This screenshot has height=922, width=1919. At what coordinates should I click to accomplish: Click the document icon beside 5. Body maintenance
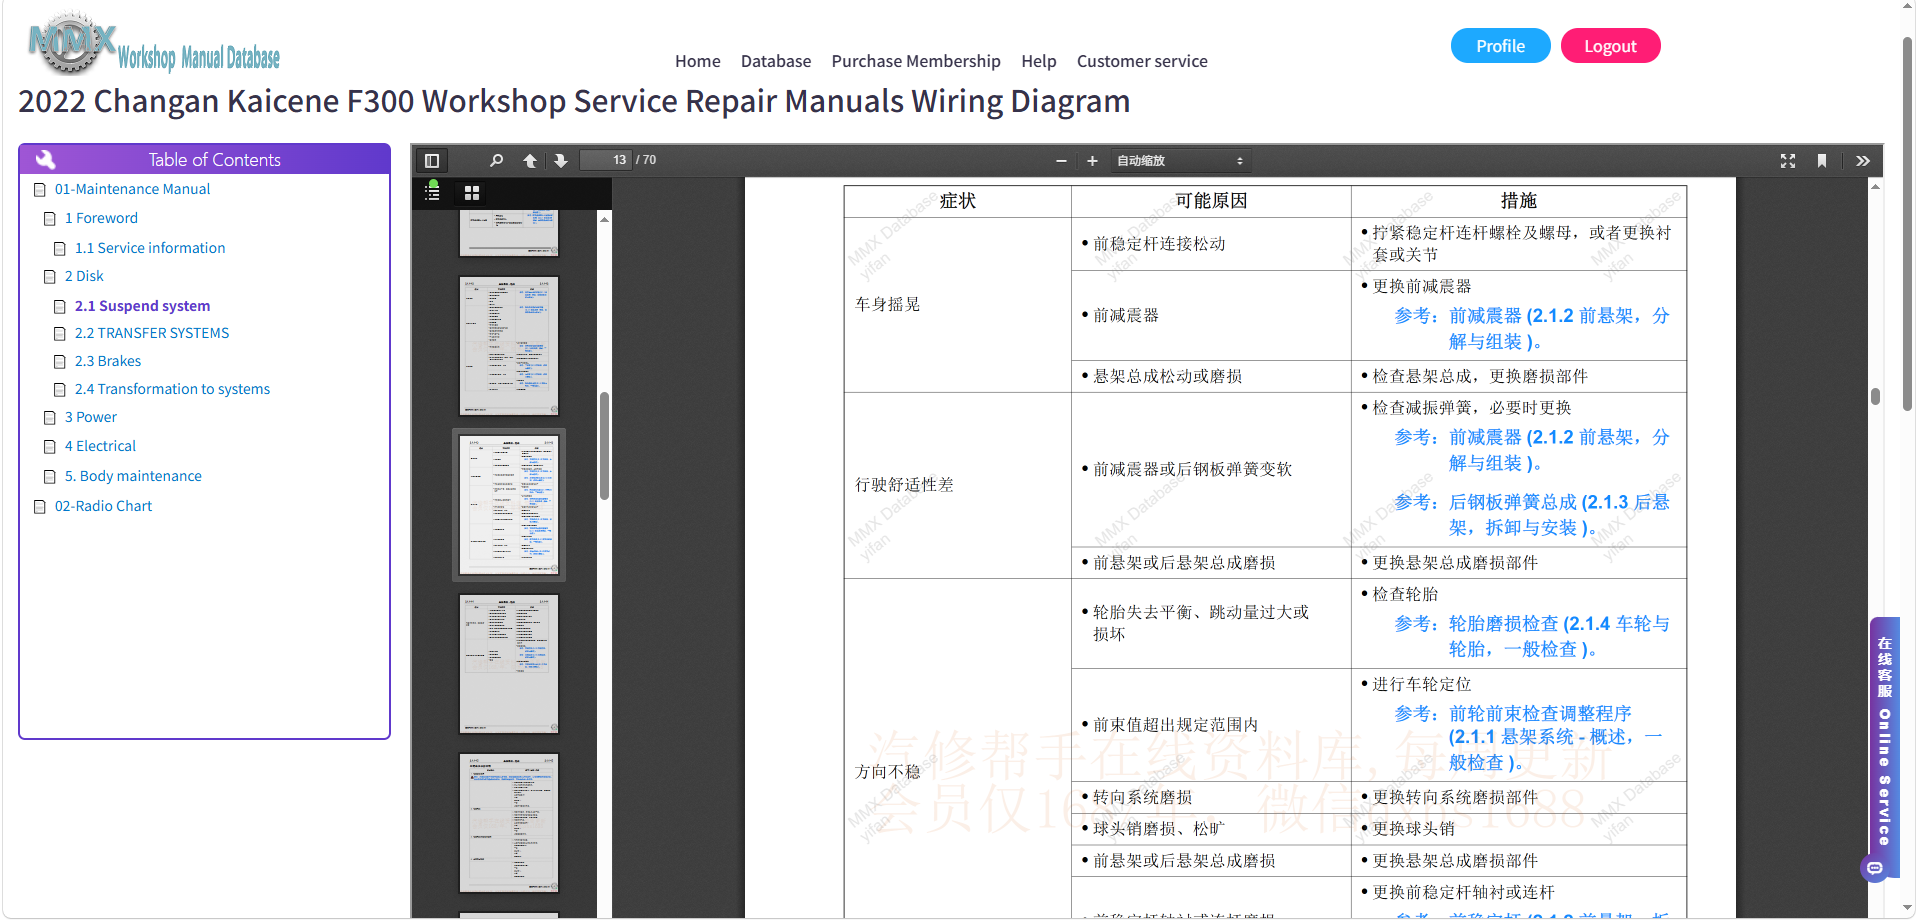click(x=50, y=477)
